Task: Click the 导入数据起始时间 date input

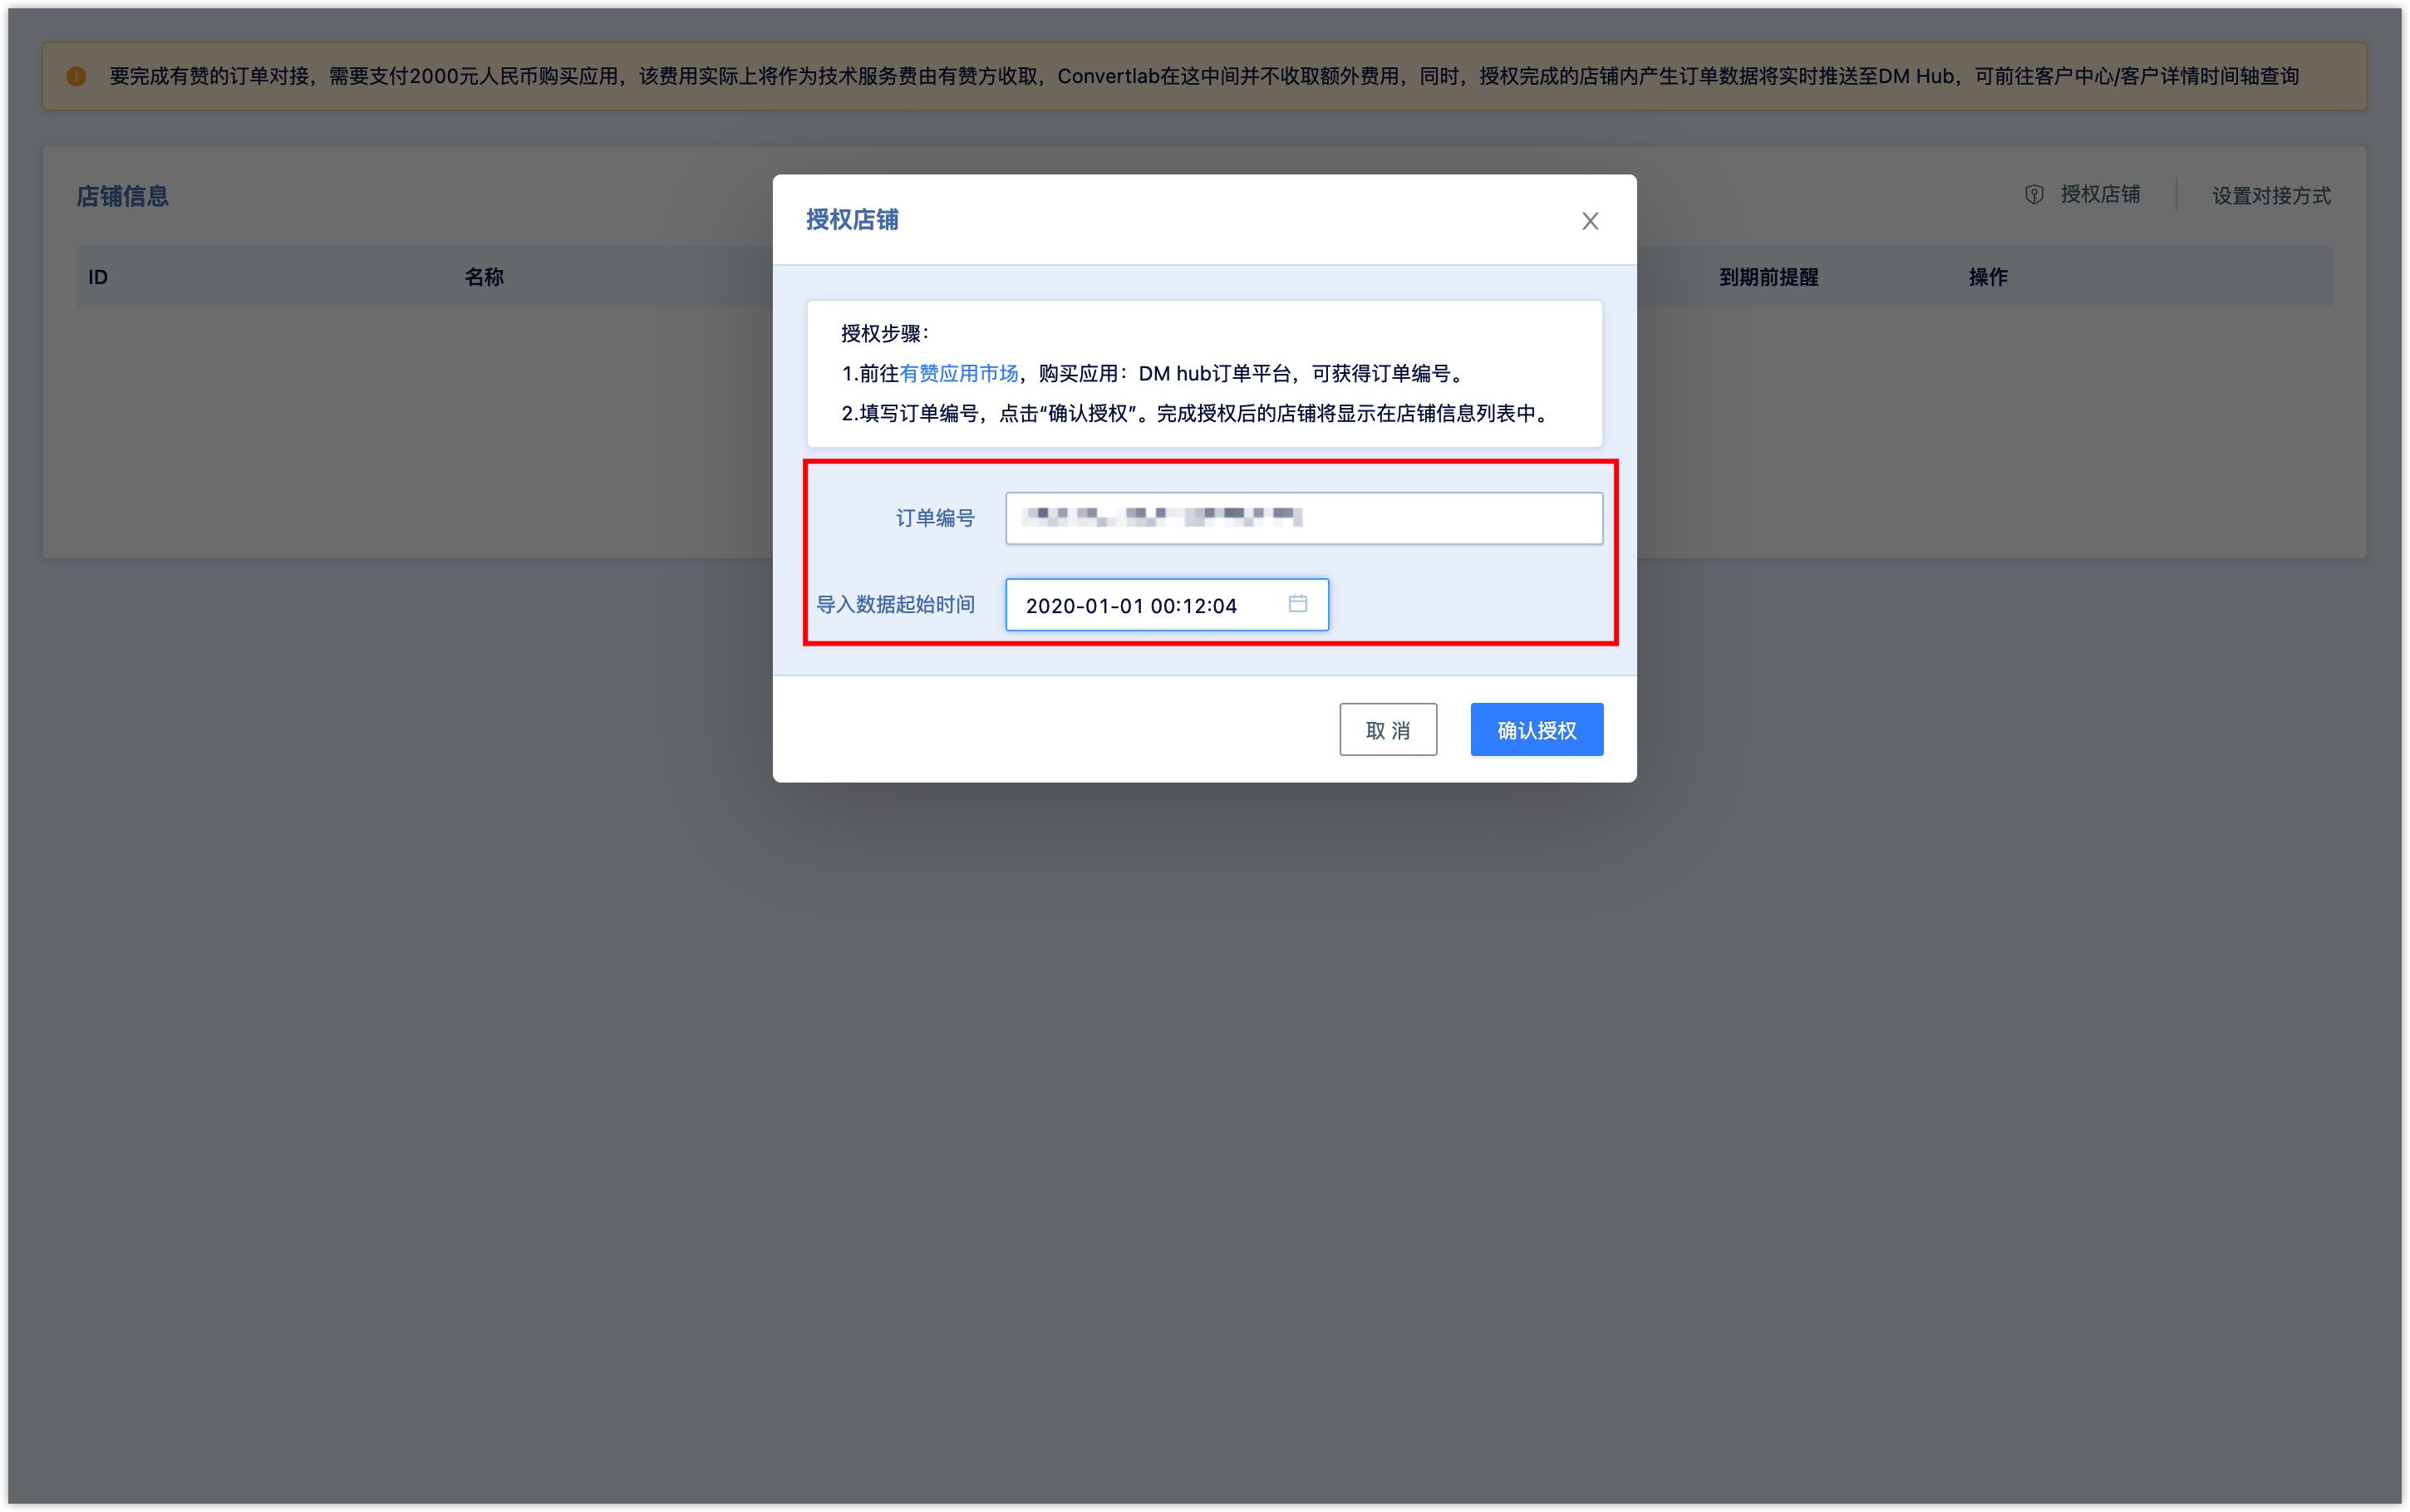Action: tap(1167, 605)
